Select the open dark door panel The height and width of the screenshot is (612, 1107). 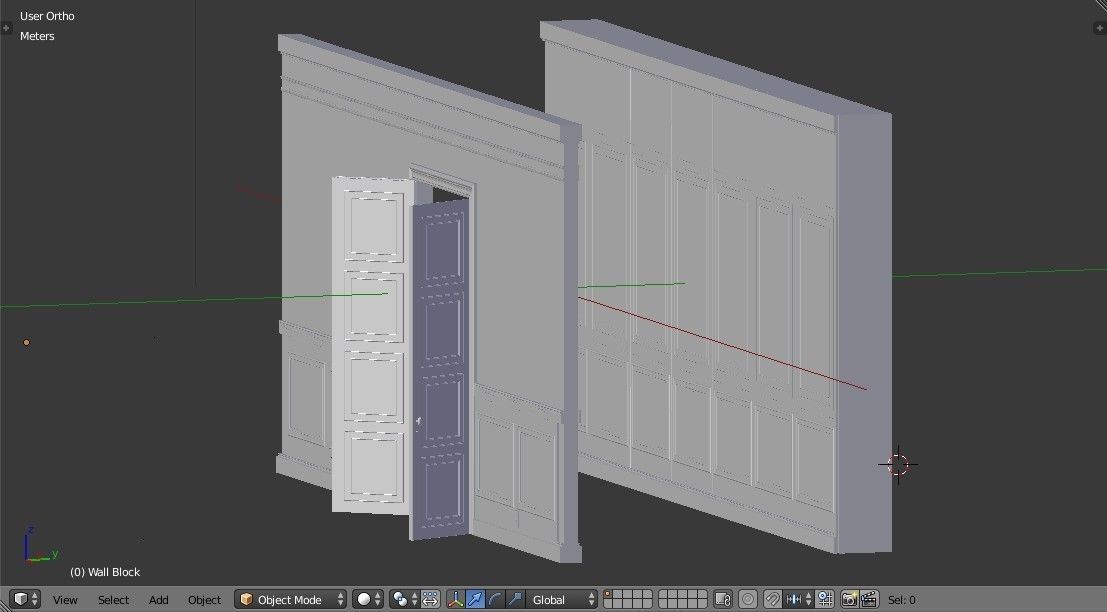[440, 370]
